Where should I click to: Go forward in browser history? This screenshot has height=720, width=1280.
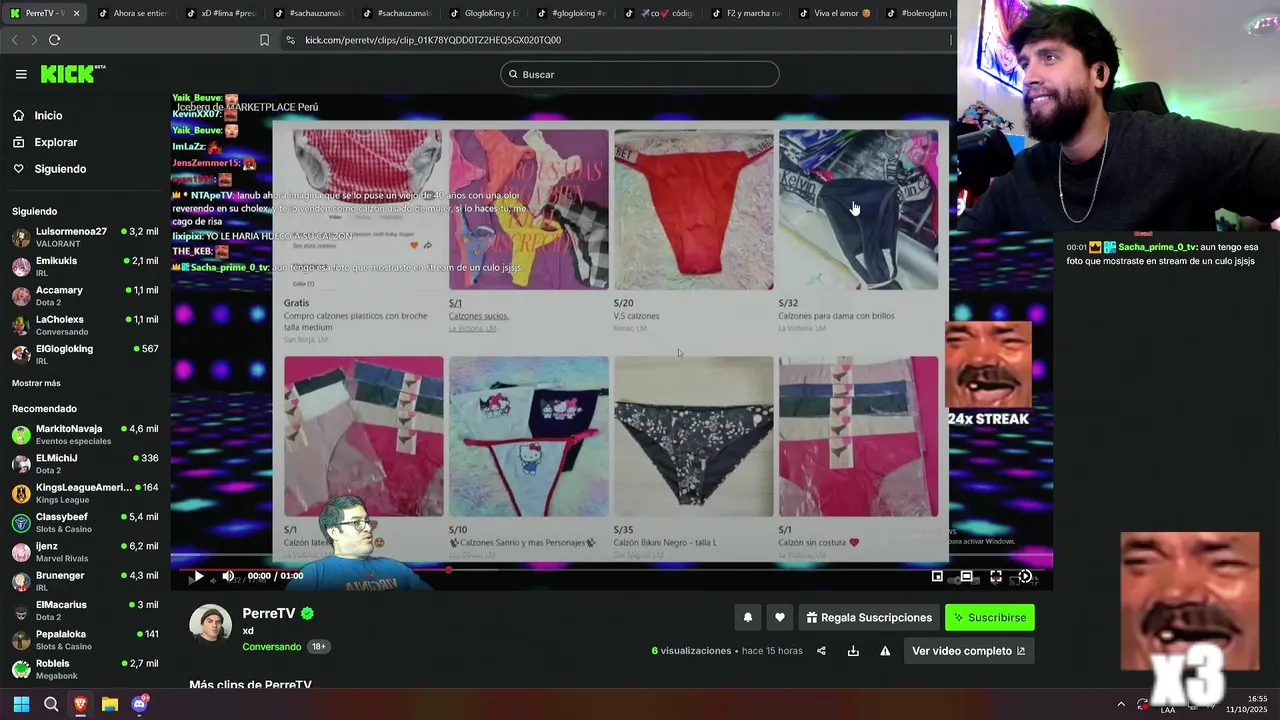(34, 40)
